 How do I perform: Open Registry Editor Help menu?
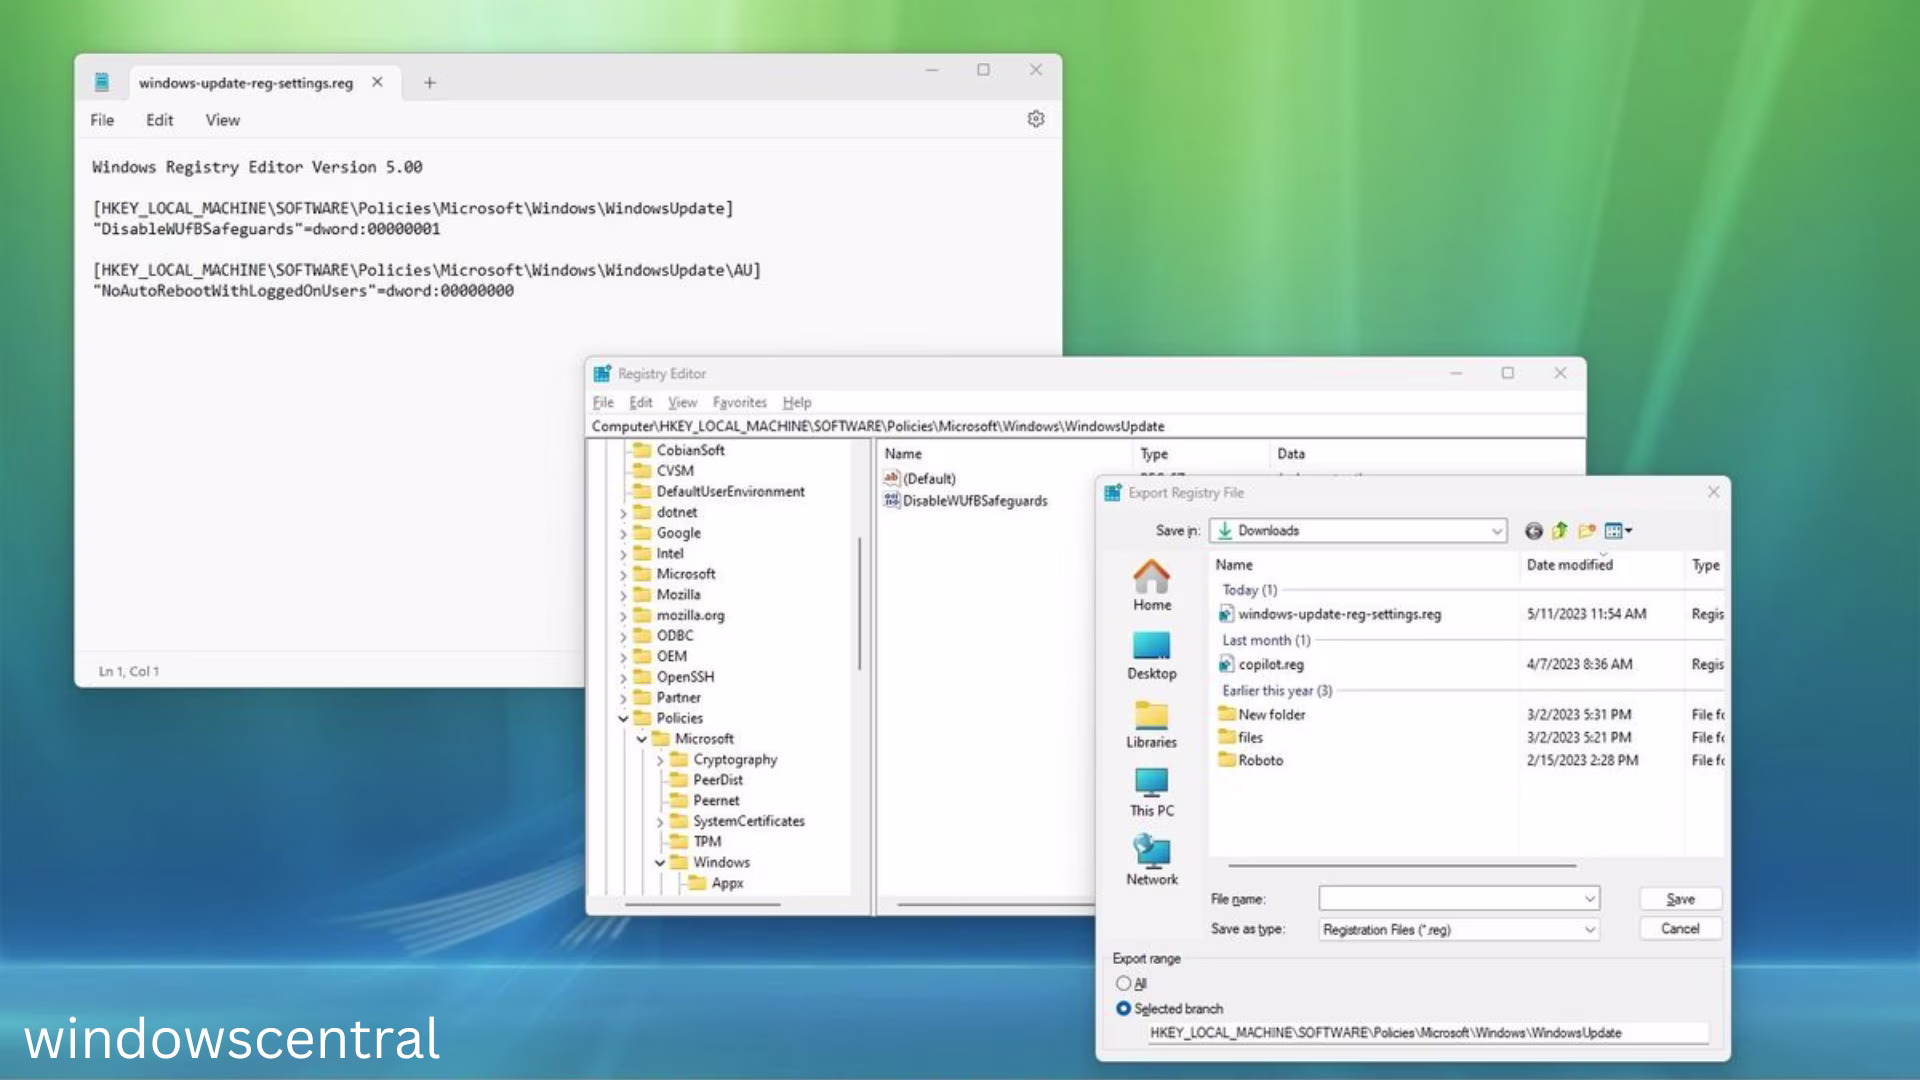coord(797,402)
